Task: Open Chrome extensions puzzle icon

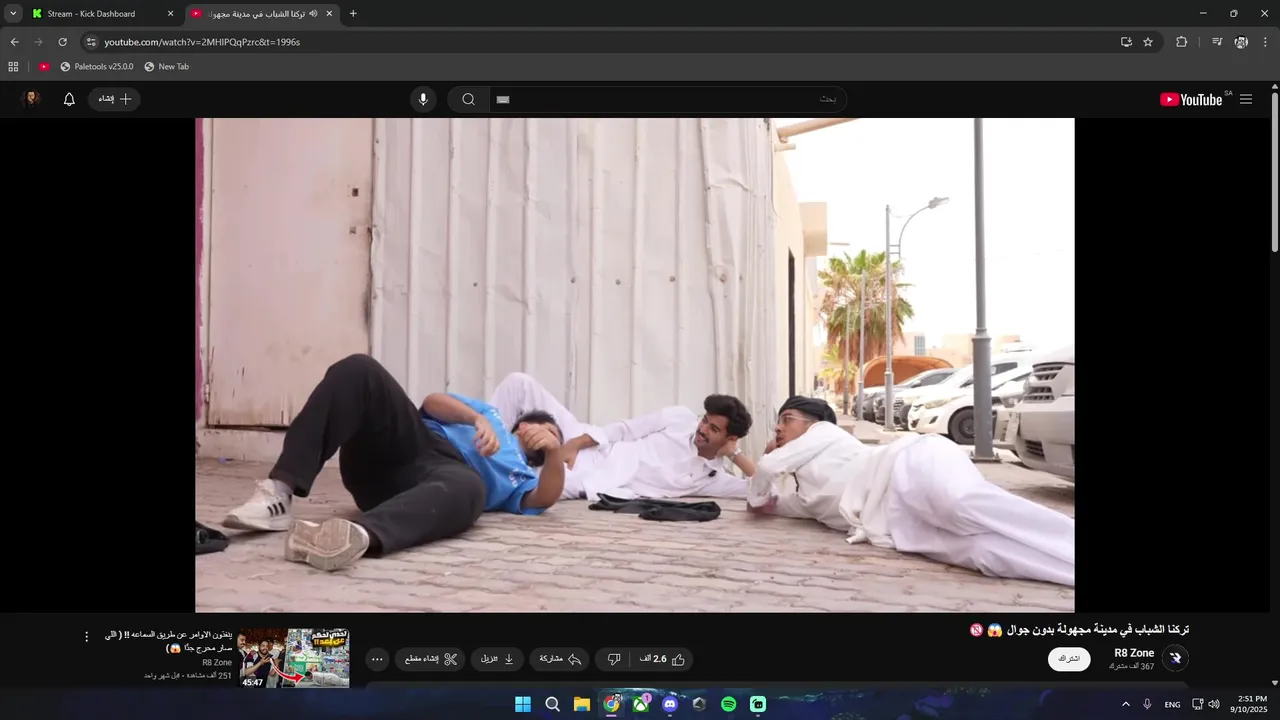Action: tap(1181, 42)
